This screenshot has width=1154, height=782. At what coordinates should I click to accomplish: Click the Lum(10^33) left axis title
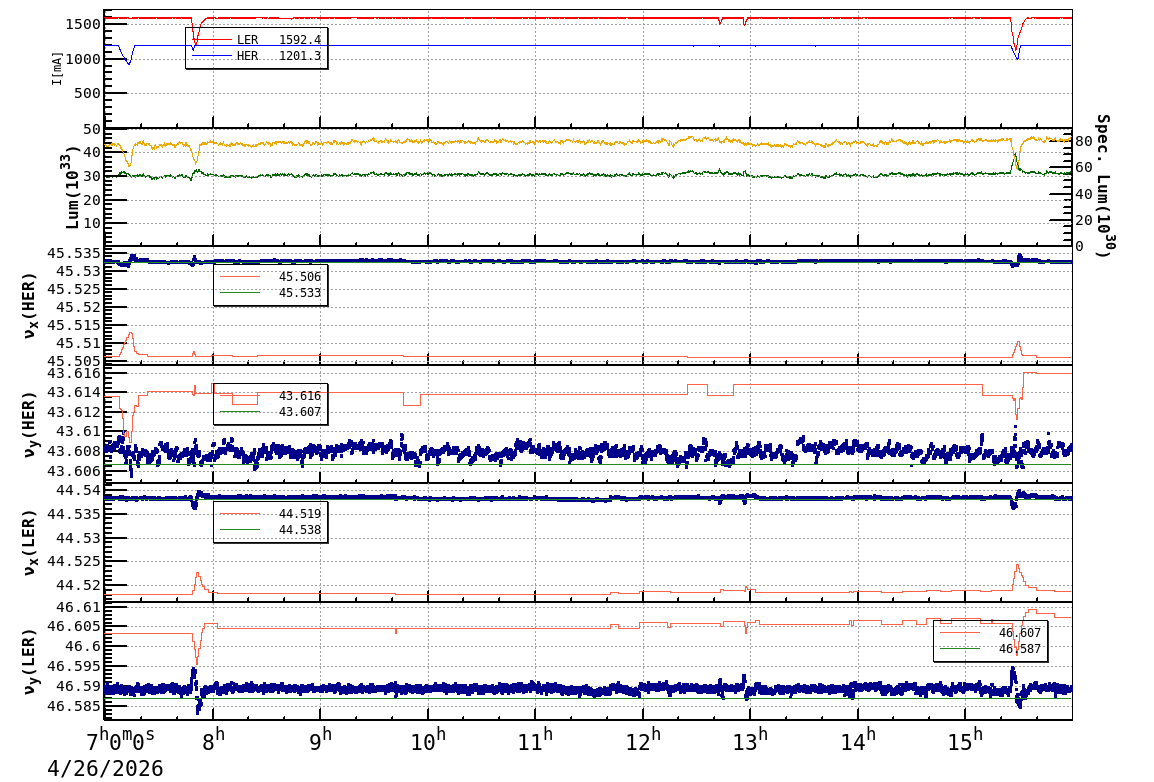tap(71, 189)
